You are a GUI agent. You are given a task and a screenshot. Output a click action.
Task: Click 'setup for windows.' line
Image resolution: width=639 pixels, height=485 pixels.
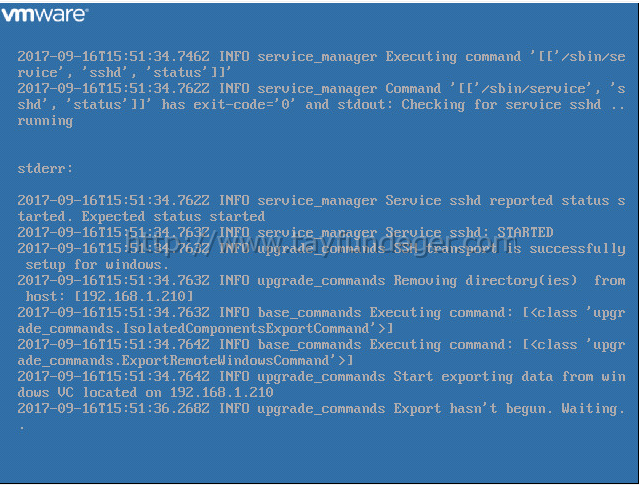[x=97, y=265]
